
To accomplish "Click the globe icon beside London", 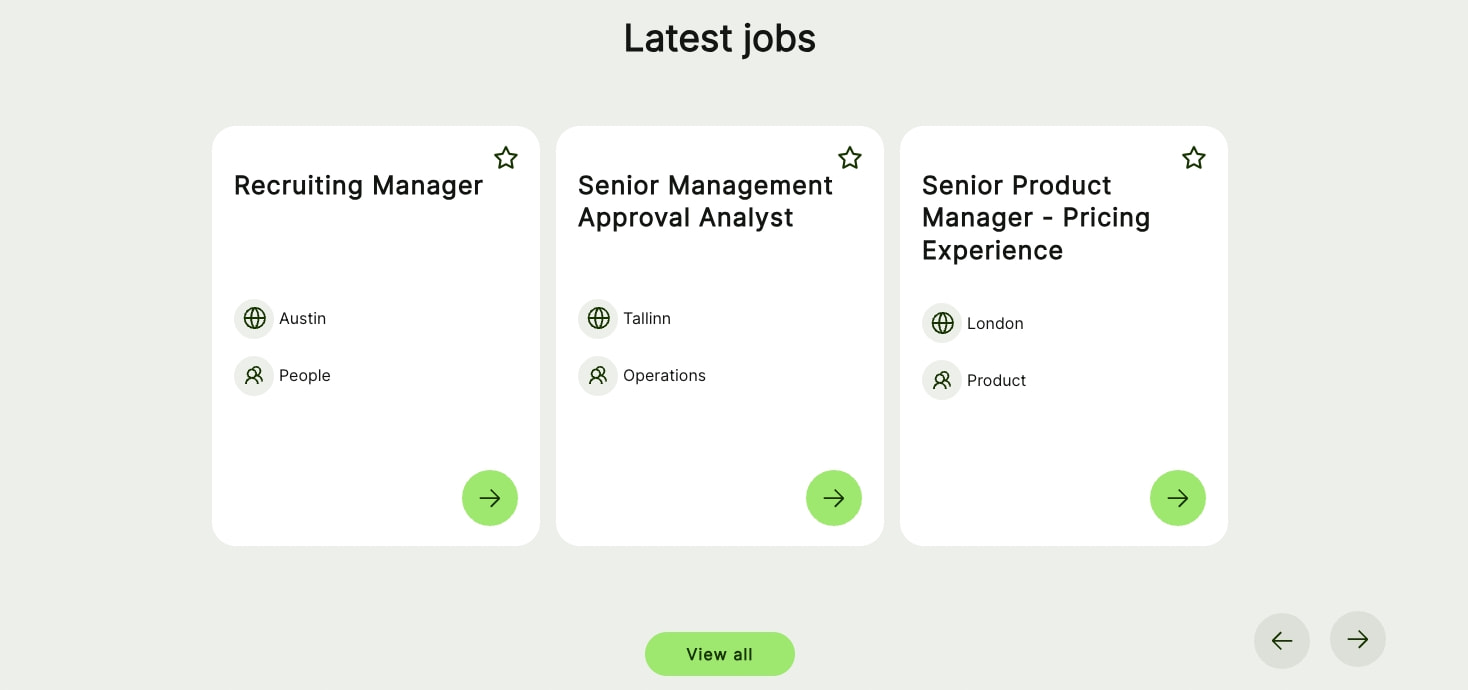I will pos(942,323).
